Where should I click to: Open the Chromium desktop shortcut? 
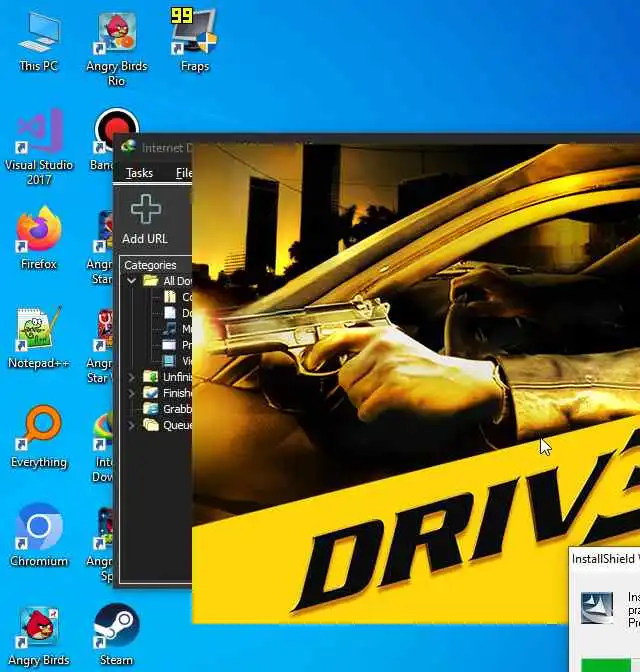pyautogui.click(x=39, y=536)
